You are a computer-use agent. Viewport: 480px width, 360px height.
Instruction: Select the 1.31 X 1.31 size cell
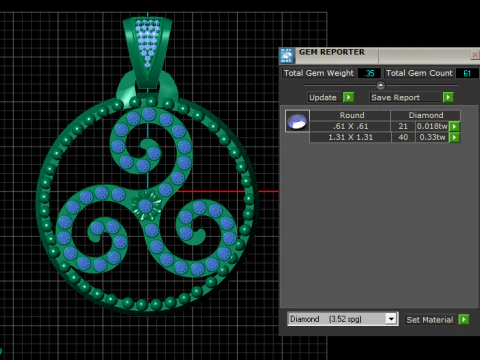click(350, 137)
